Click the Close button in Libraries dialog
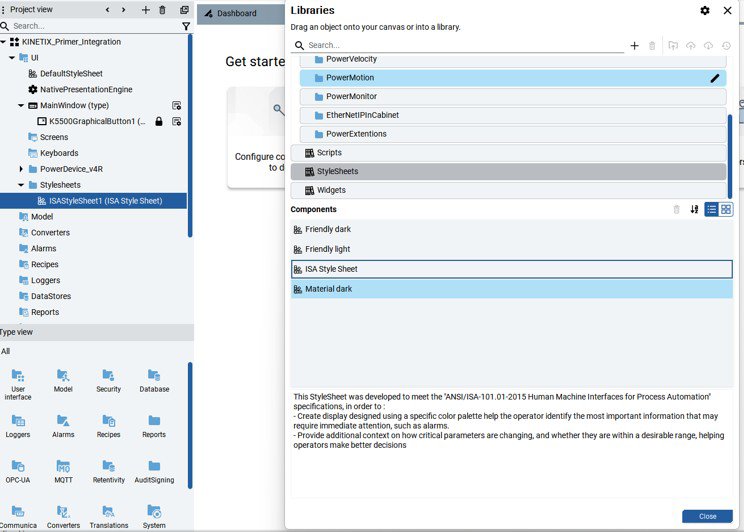 pyautogui.click(x=707, y=516)
